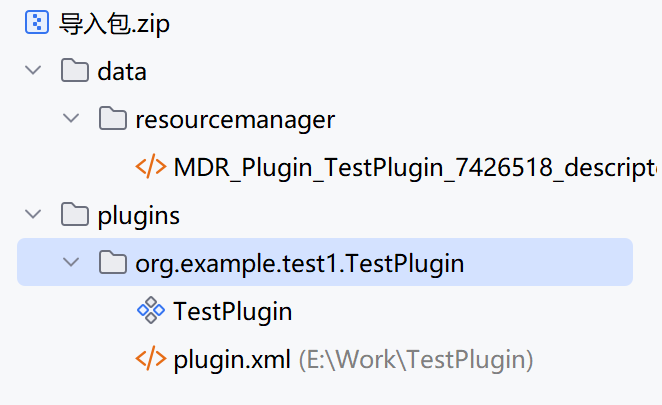Click the TestPlugin module diamond icon
662x405 pixels.
(151, 311)
